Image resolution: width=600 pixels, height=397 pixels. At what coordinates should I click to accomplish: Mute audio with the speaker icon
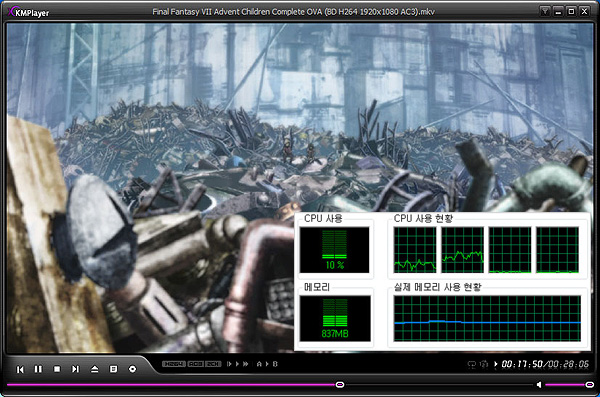coord(539,384)
